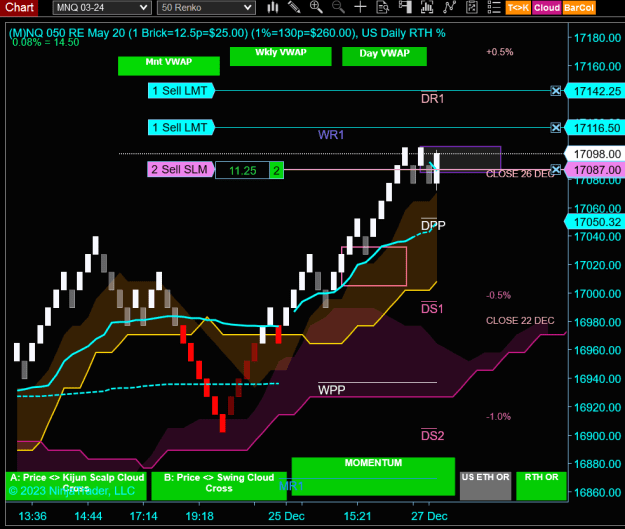Click the DPP pivot label
The image size is (625, 529).
[x=433, y=226]
